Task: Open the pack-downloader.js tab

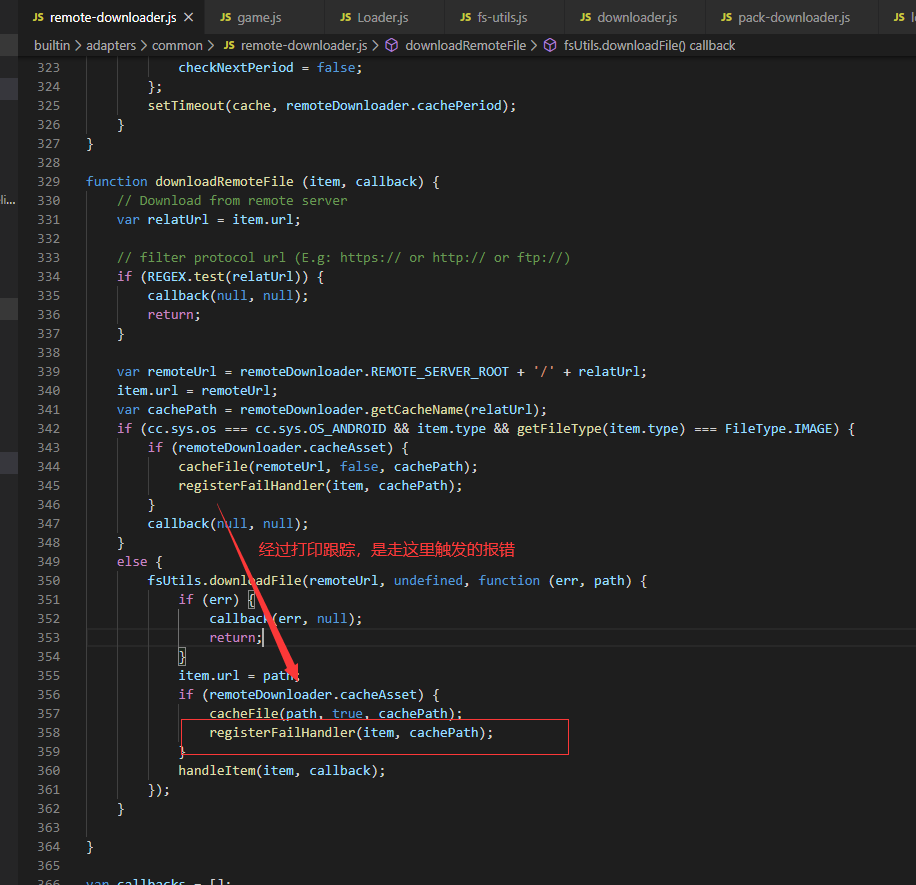Action: click(794, 18)
